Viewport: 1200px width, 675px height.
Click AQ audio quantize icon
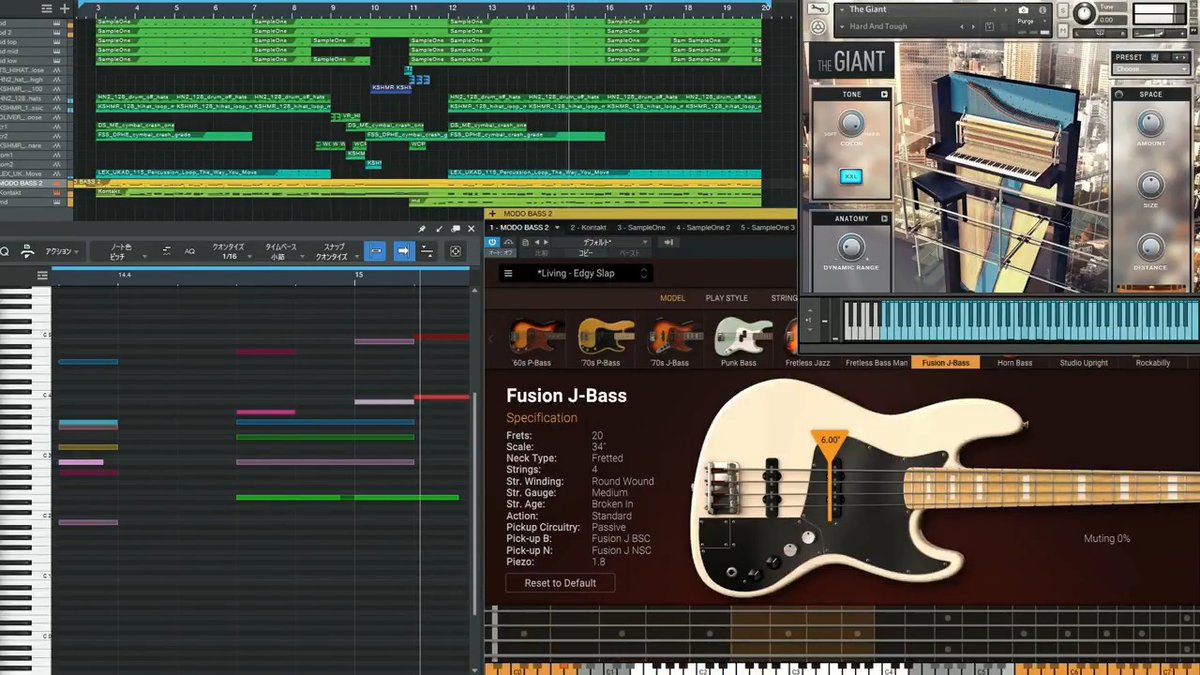pos(189,251)
